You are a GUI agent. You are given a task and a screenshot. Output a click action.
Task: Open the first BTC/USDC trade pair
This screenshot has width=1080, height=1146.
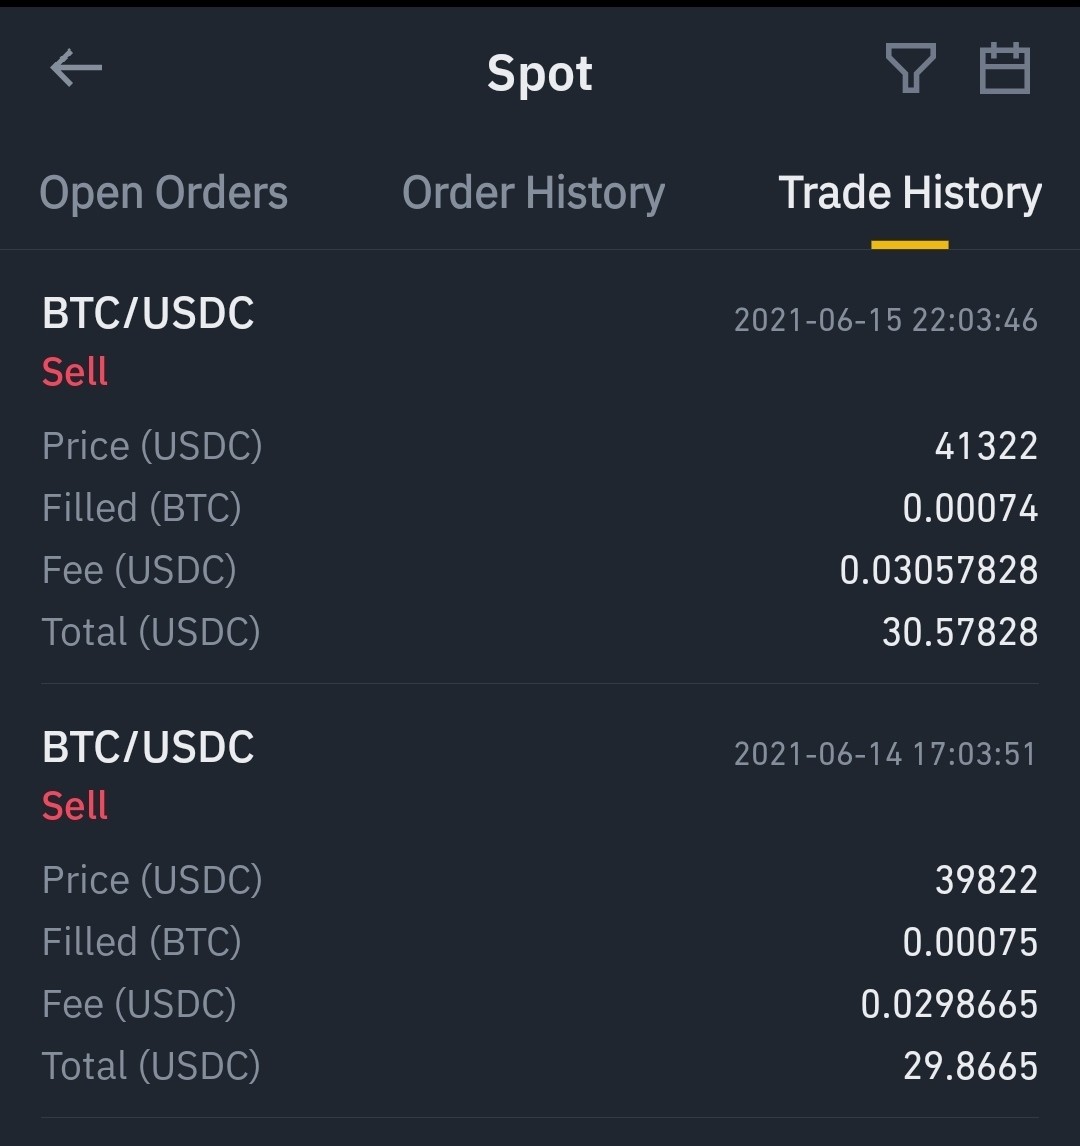[x=148, y=314]
